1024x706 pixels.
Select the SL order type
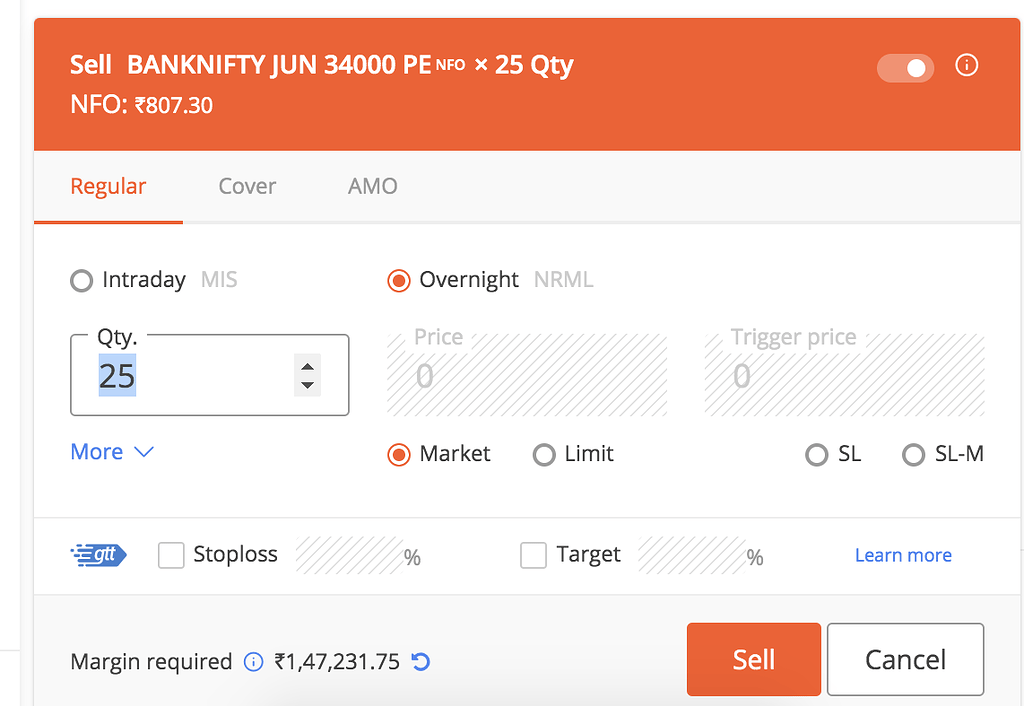[x=815, y=454]
